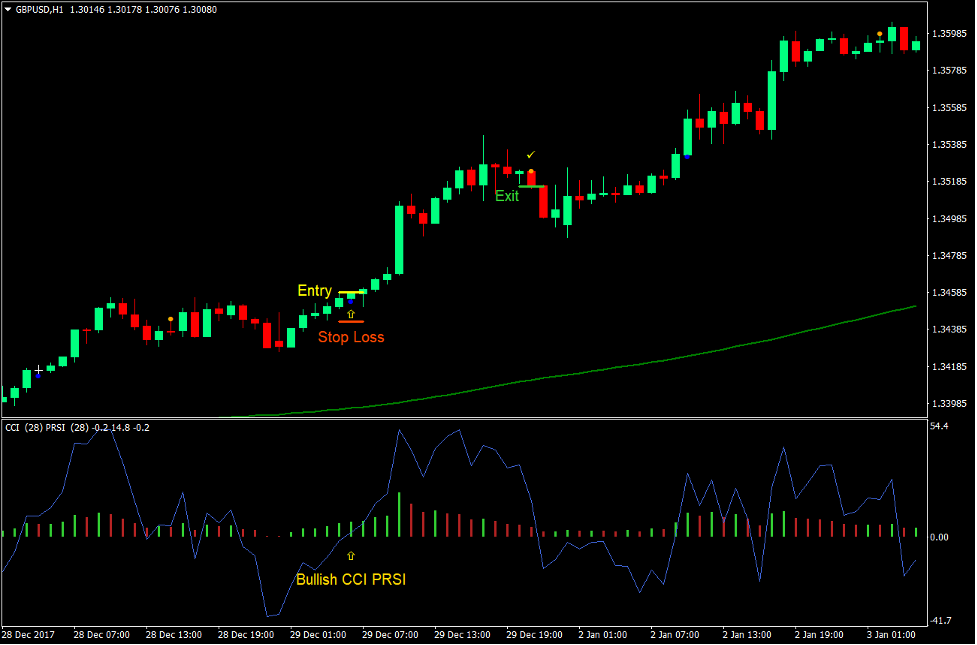Click the yellow checkmark above the Exit level
This screenshot has height=645, width=977.
[x=531, y=155]
